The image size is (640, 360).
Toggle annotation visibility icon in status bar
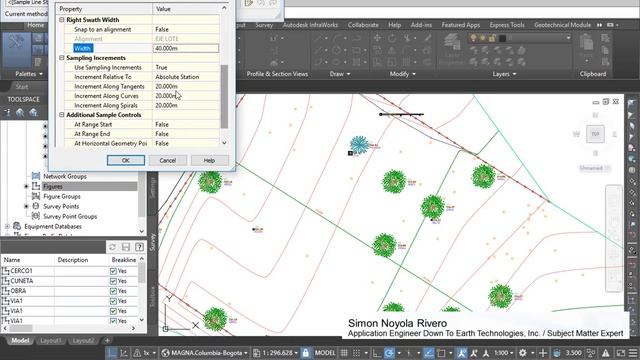tap(462, 353)
